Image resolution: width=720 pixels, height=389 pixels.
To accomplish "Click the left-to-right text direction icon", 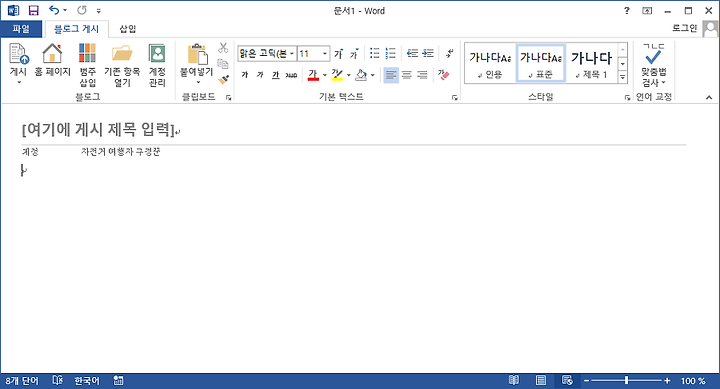I will [449, 53].
